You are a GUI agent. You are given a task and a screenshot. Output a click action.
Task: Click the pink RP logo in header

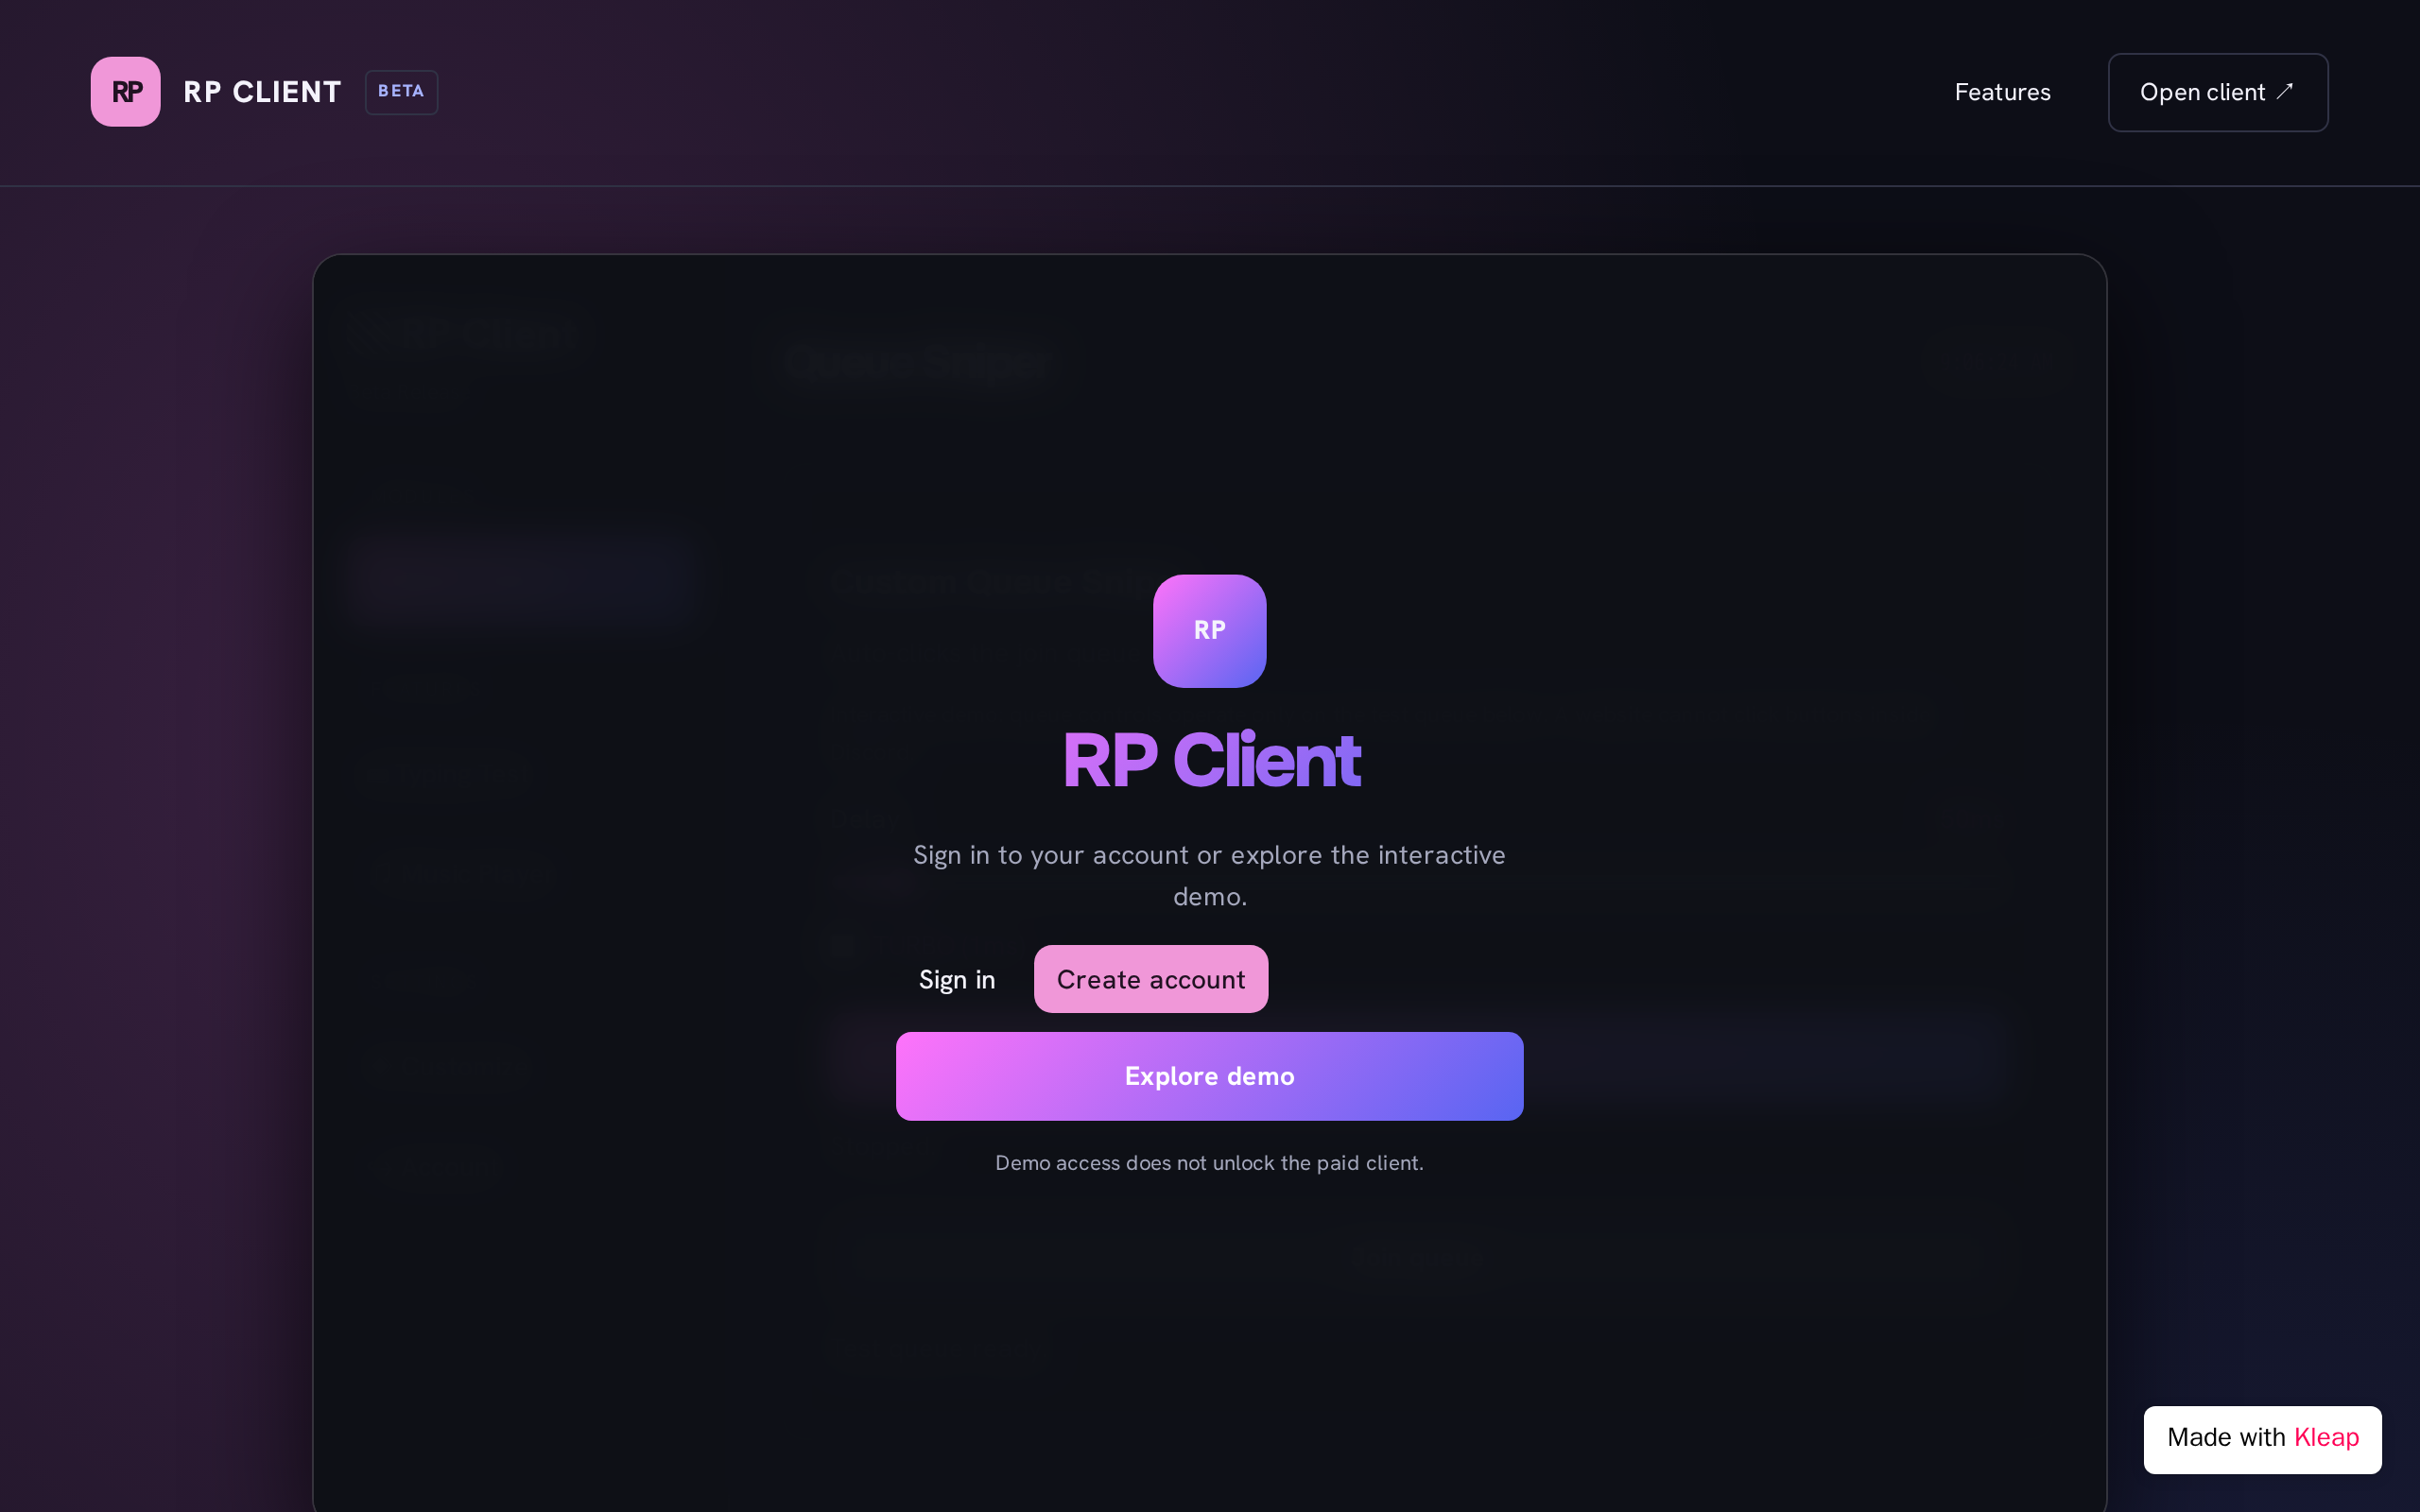click(125, 92)
